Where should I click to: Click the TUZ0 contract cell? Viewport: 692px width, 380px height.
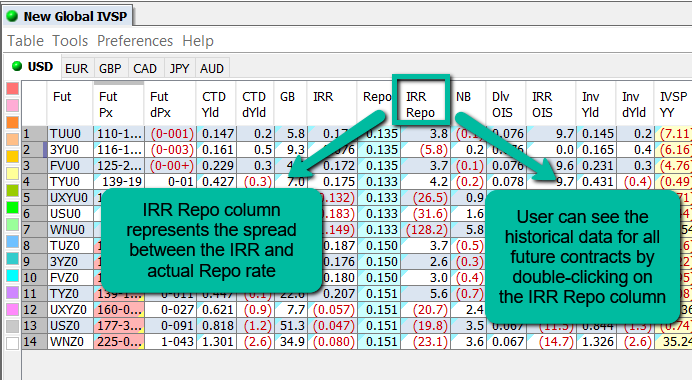tap(70, 245)
